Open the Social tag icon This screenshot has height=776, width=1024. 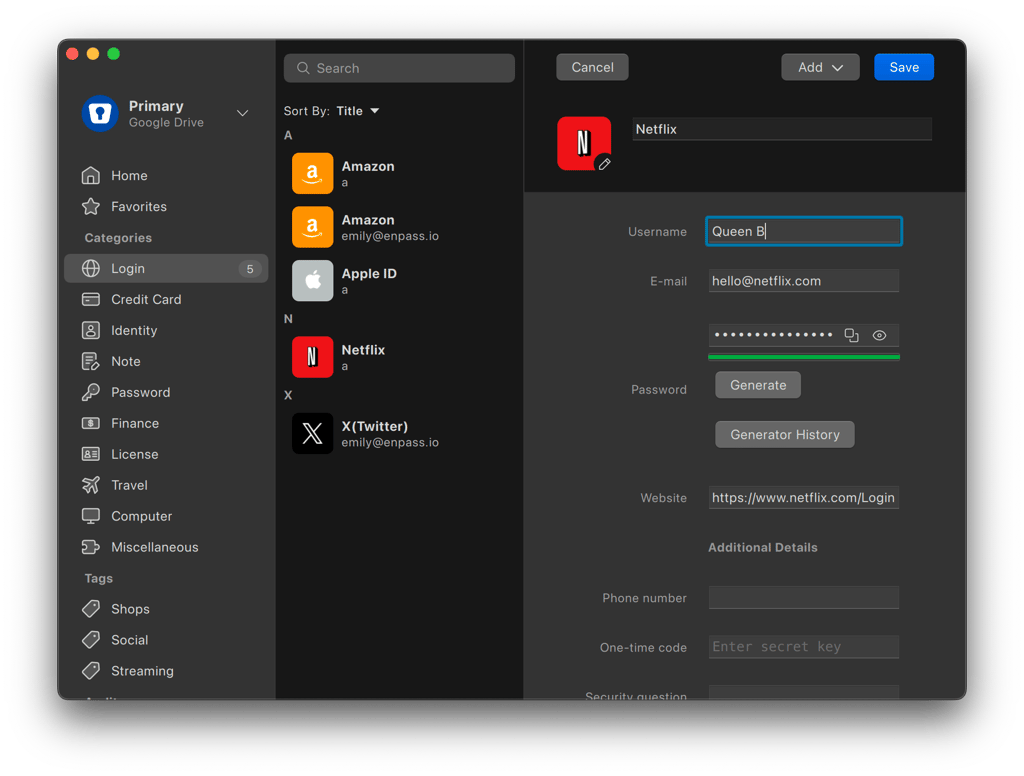tap(91, 639)
